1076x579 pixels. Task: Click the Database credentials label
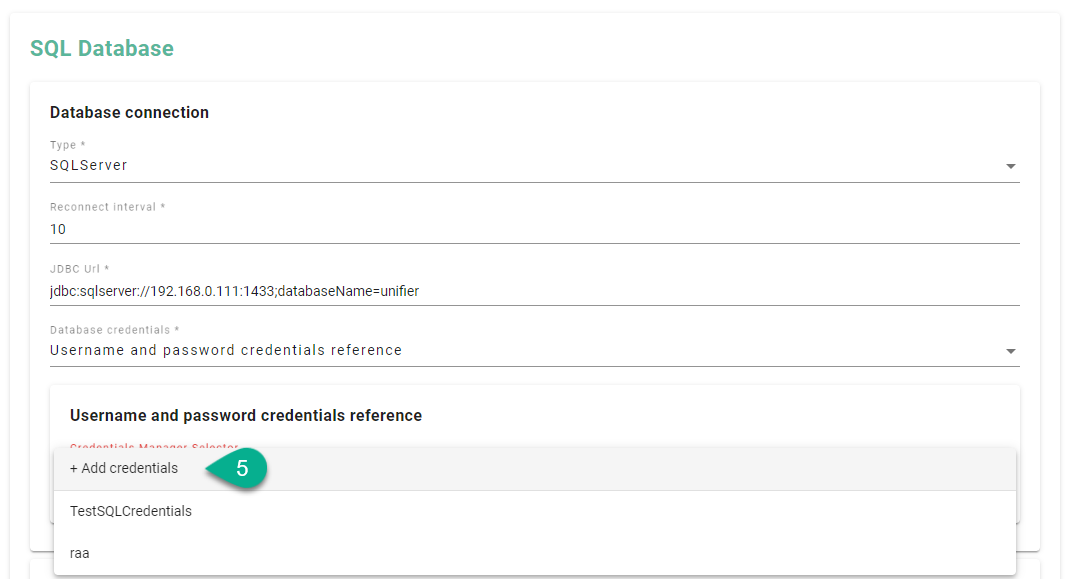tap(114, 330)
